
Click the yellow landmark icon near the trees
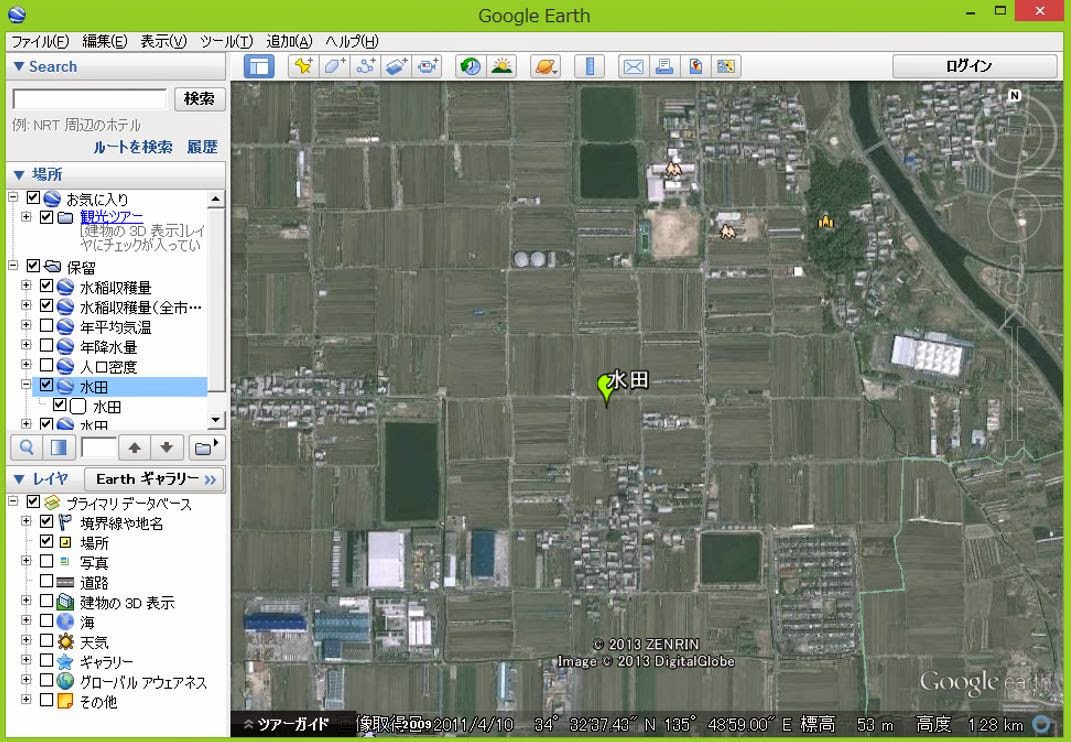coord(826,221)
